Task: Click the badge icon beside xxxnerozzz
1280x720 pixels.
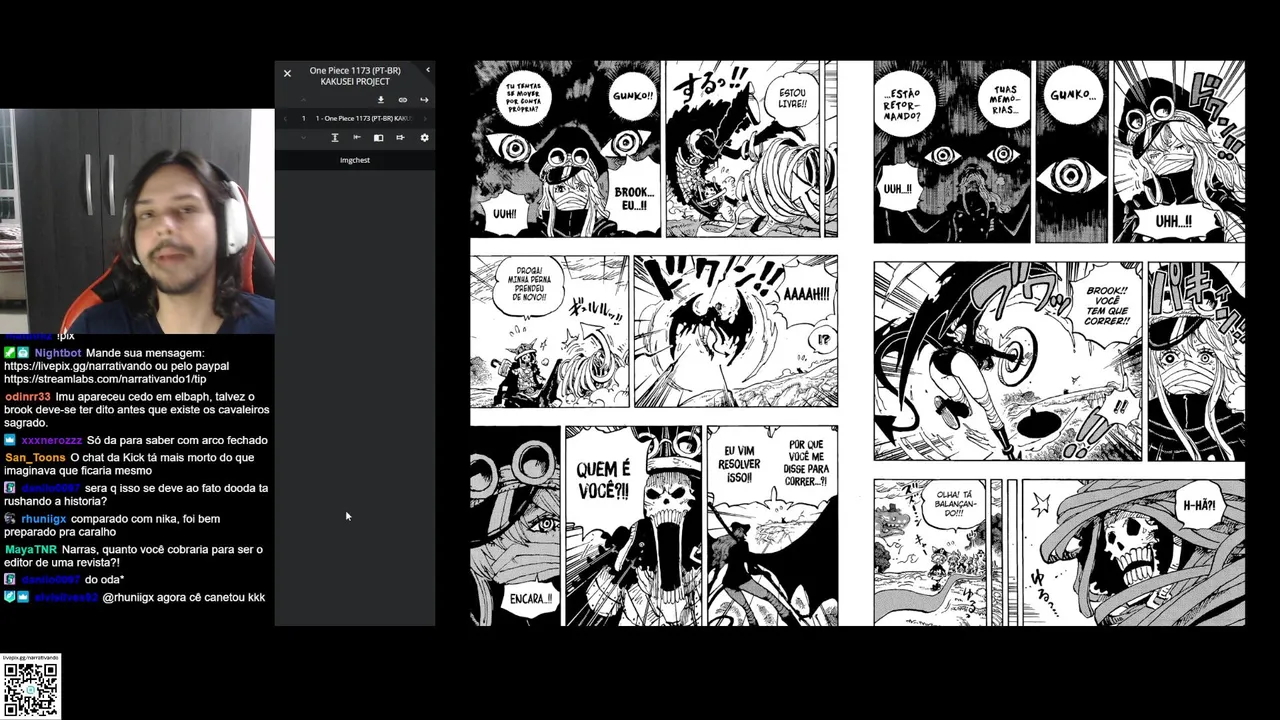Action: (x=10, y=440)
